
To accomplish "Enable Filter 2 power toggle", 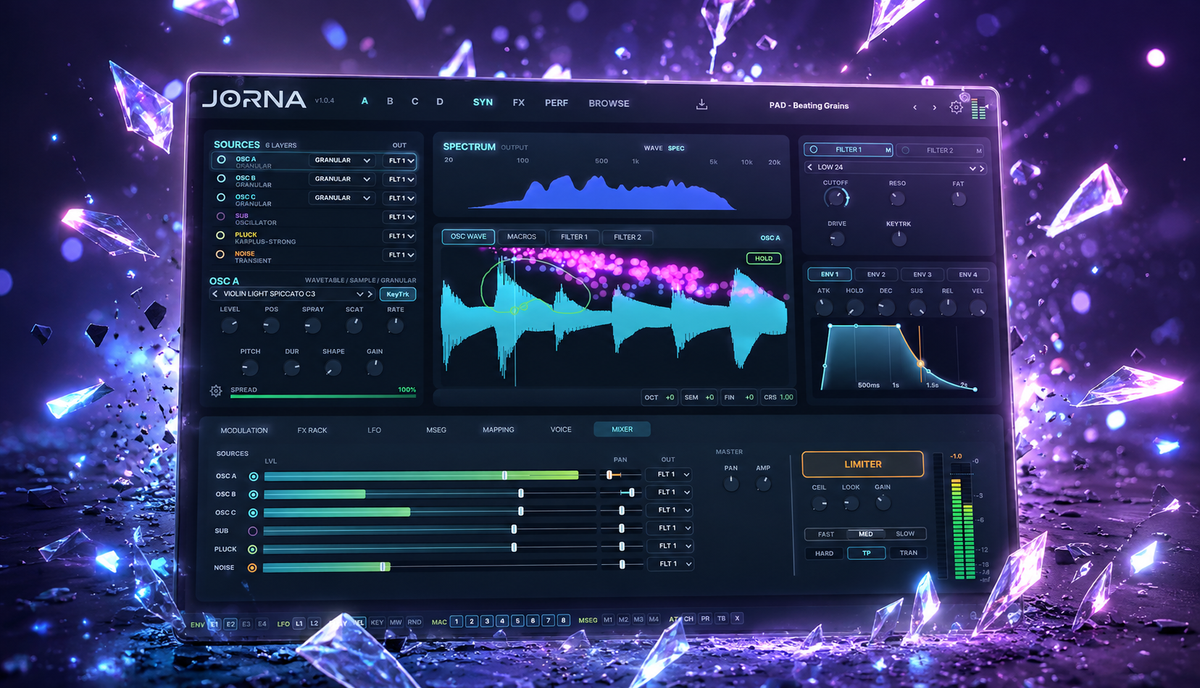I will click(906, 150).
